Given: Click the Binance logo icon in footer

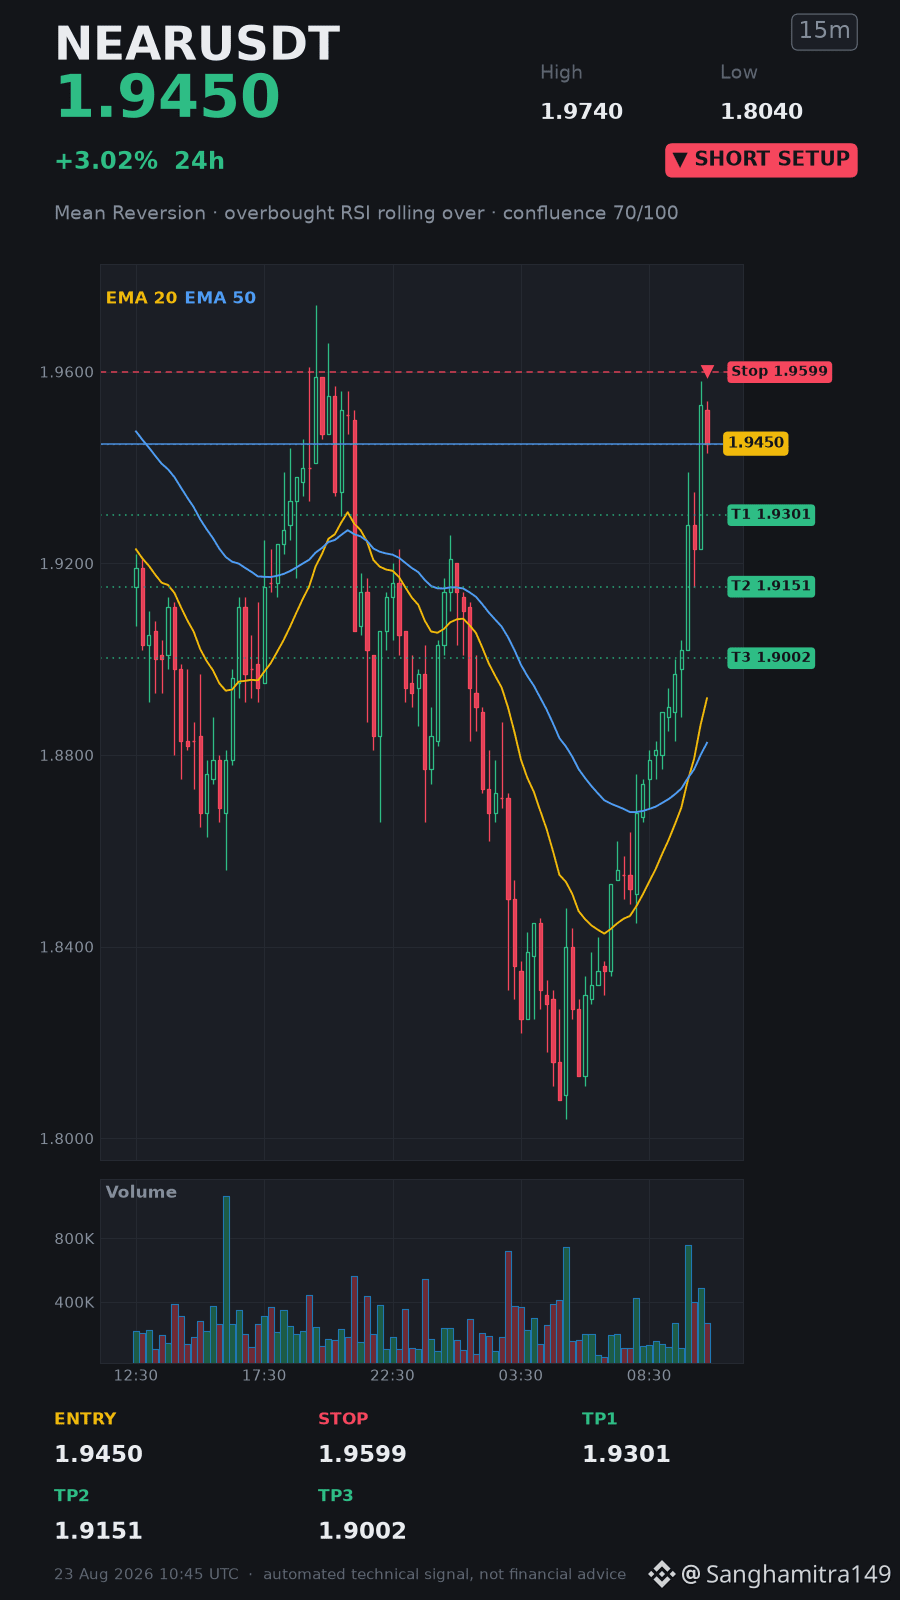Looking at the screenshot, I should pos(662,1574).
